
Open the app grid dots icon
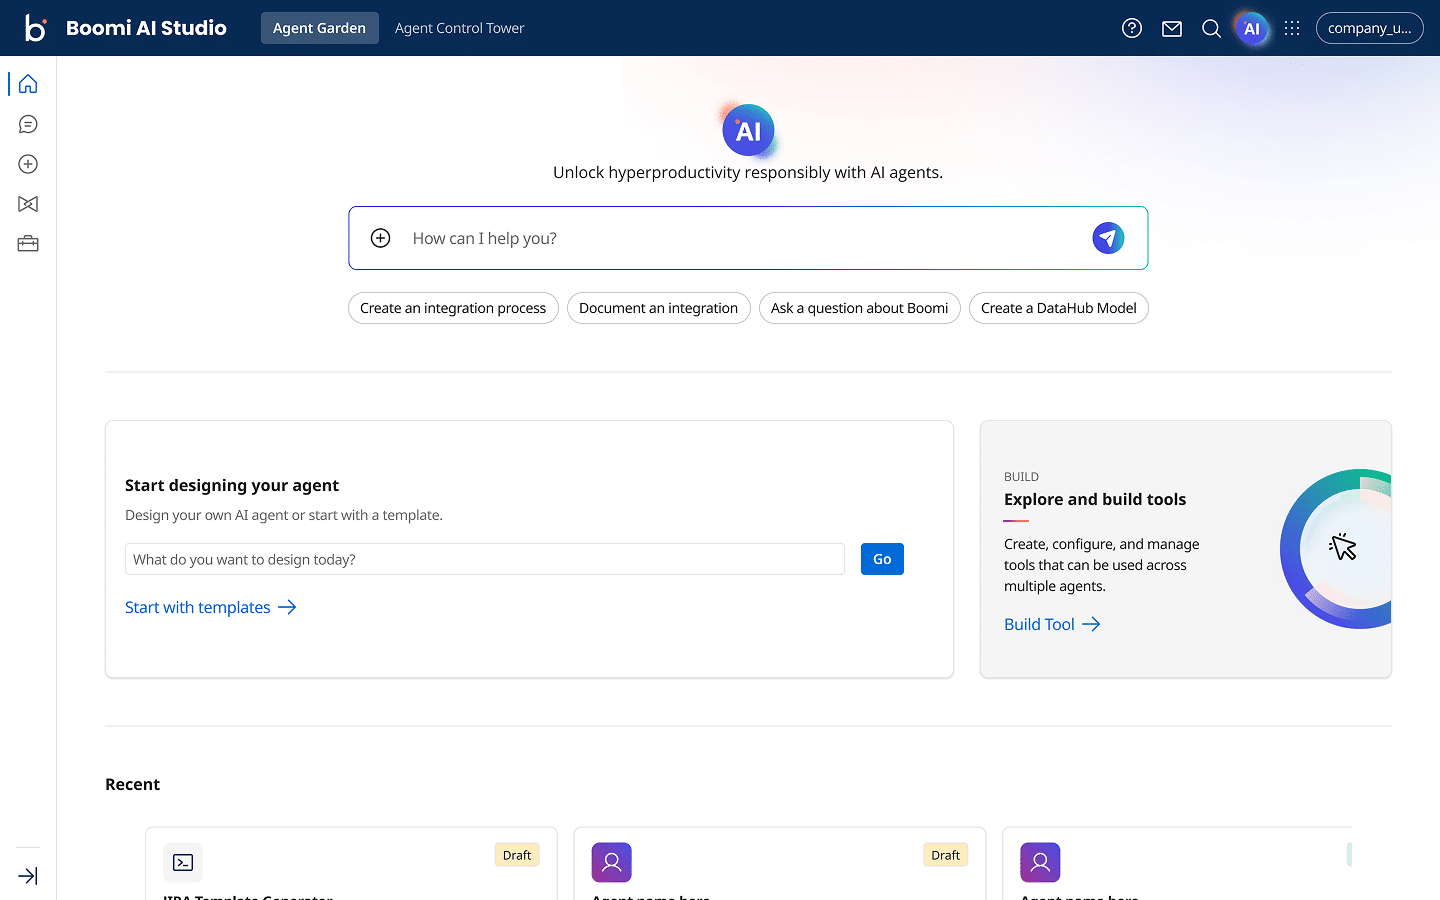(1292, 28)
